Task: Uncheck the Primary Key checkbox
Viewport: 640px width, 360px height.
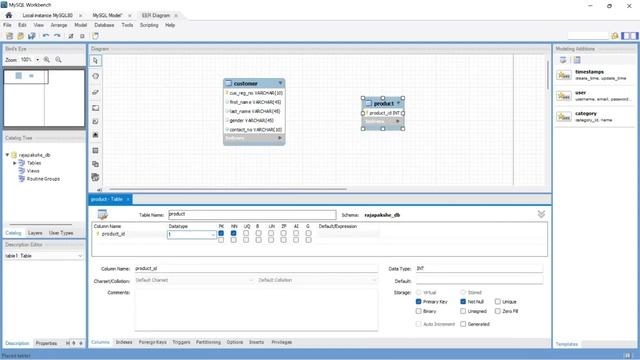Action: [x=418, y=302]
